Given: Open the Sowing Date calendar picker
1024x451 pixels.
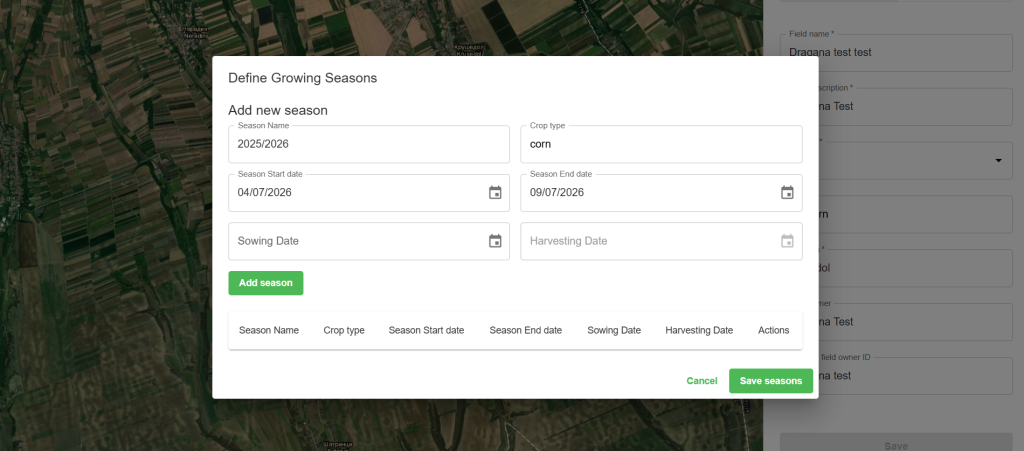Looking at the screenshot, I should [495, 241].
